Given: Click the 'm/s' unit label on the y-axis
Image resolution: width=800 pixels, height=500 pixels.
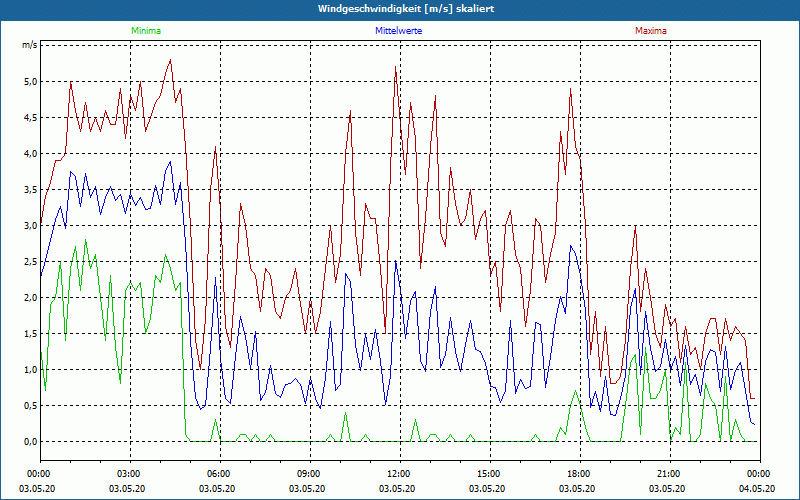Looking at the screenshot, I should [29, 45].
